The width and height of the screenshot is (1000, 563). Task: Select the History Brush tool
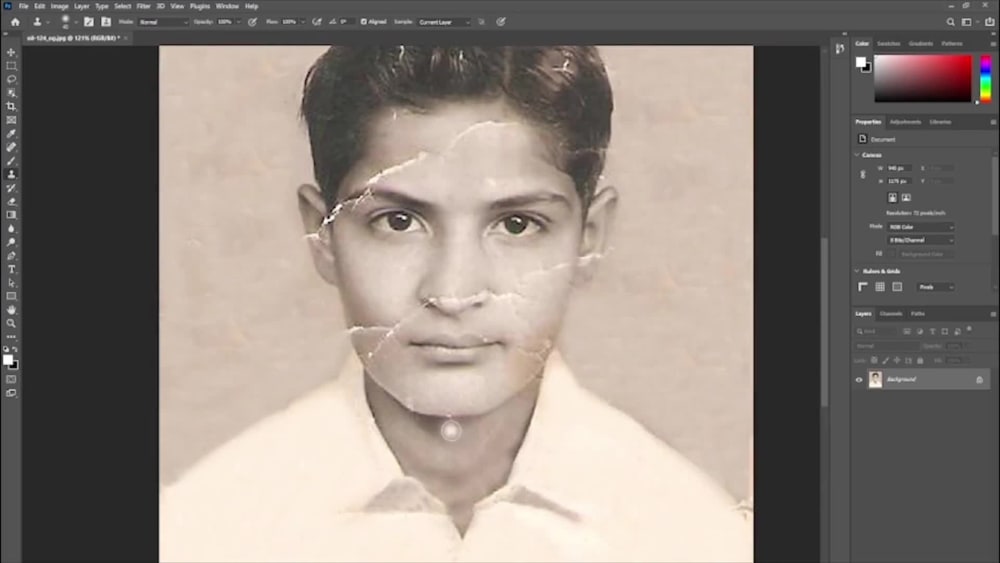tap(11, 188)
